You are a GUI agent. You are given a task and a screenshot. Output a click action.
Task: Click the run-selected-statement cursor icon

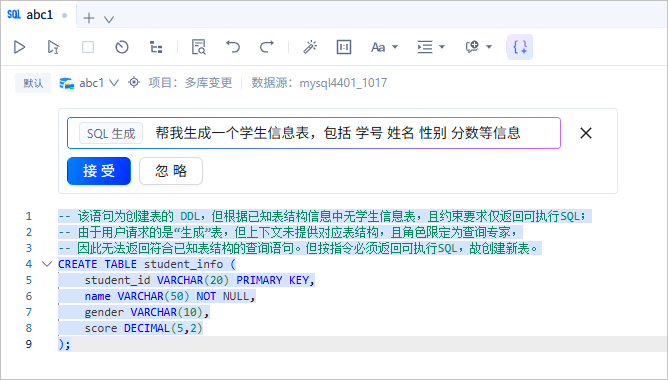53,47
